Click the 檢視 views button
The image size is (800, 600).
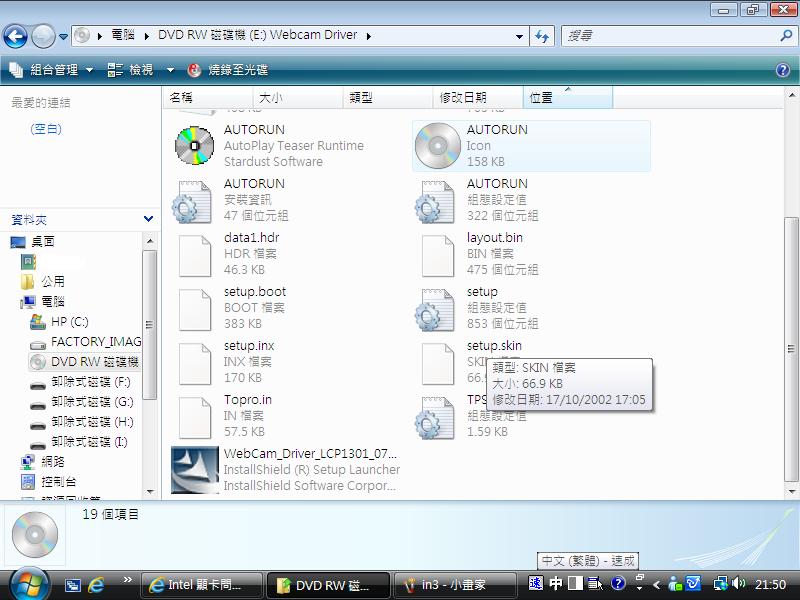(131, 70)
